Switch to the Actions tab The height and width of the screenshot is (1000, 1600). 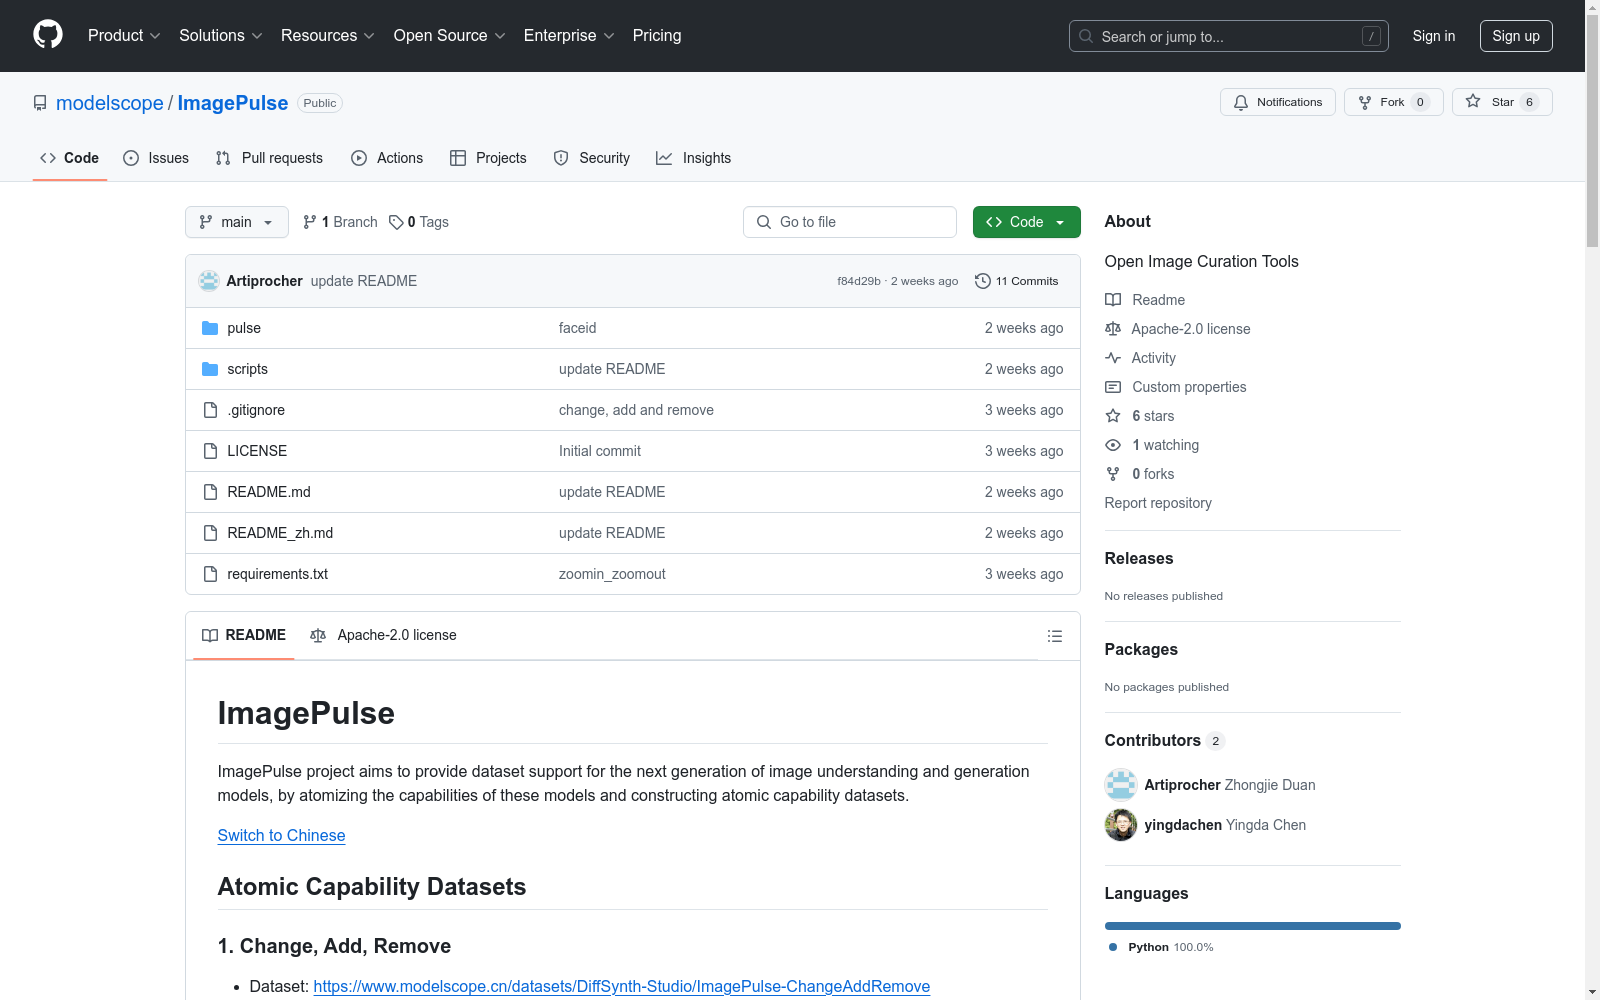(387, 158)
